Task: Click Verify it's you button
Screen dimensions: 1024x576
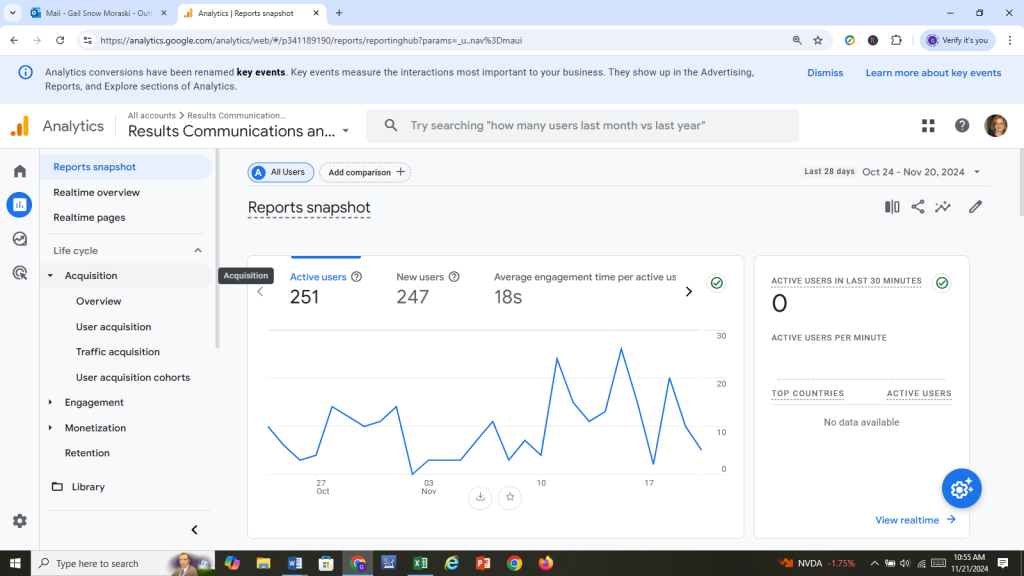Action: tap(957, 40)
